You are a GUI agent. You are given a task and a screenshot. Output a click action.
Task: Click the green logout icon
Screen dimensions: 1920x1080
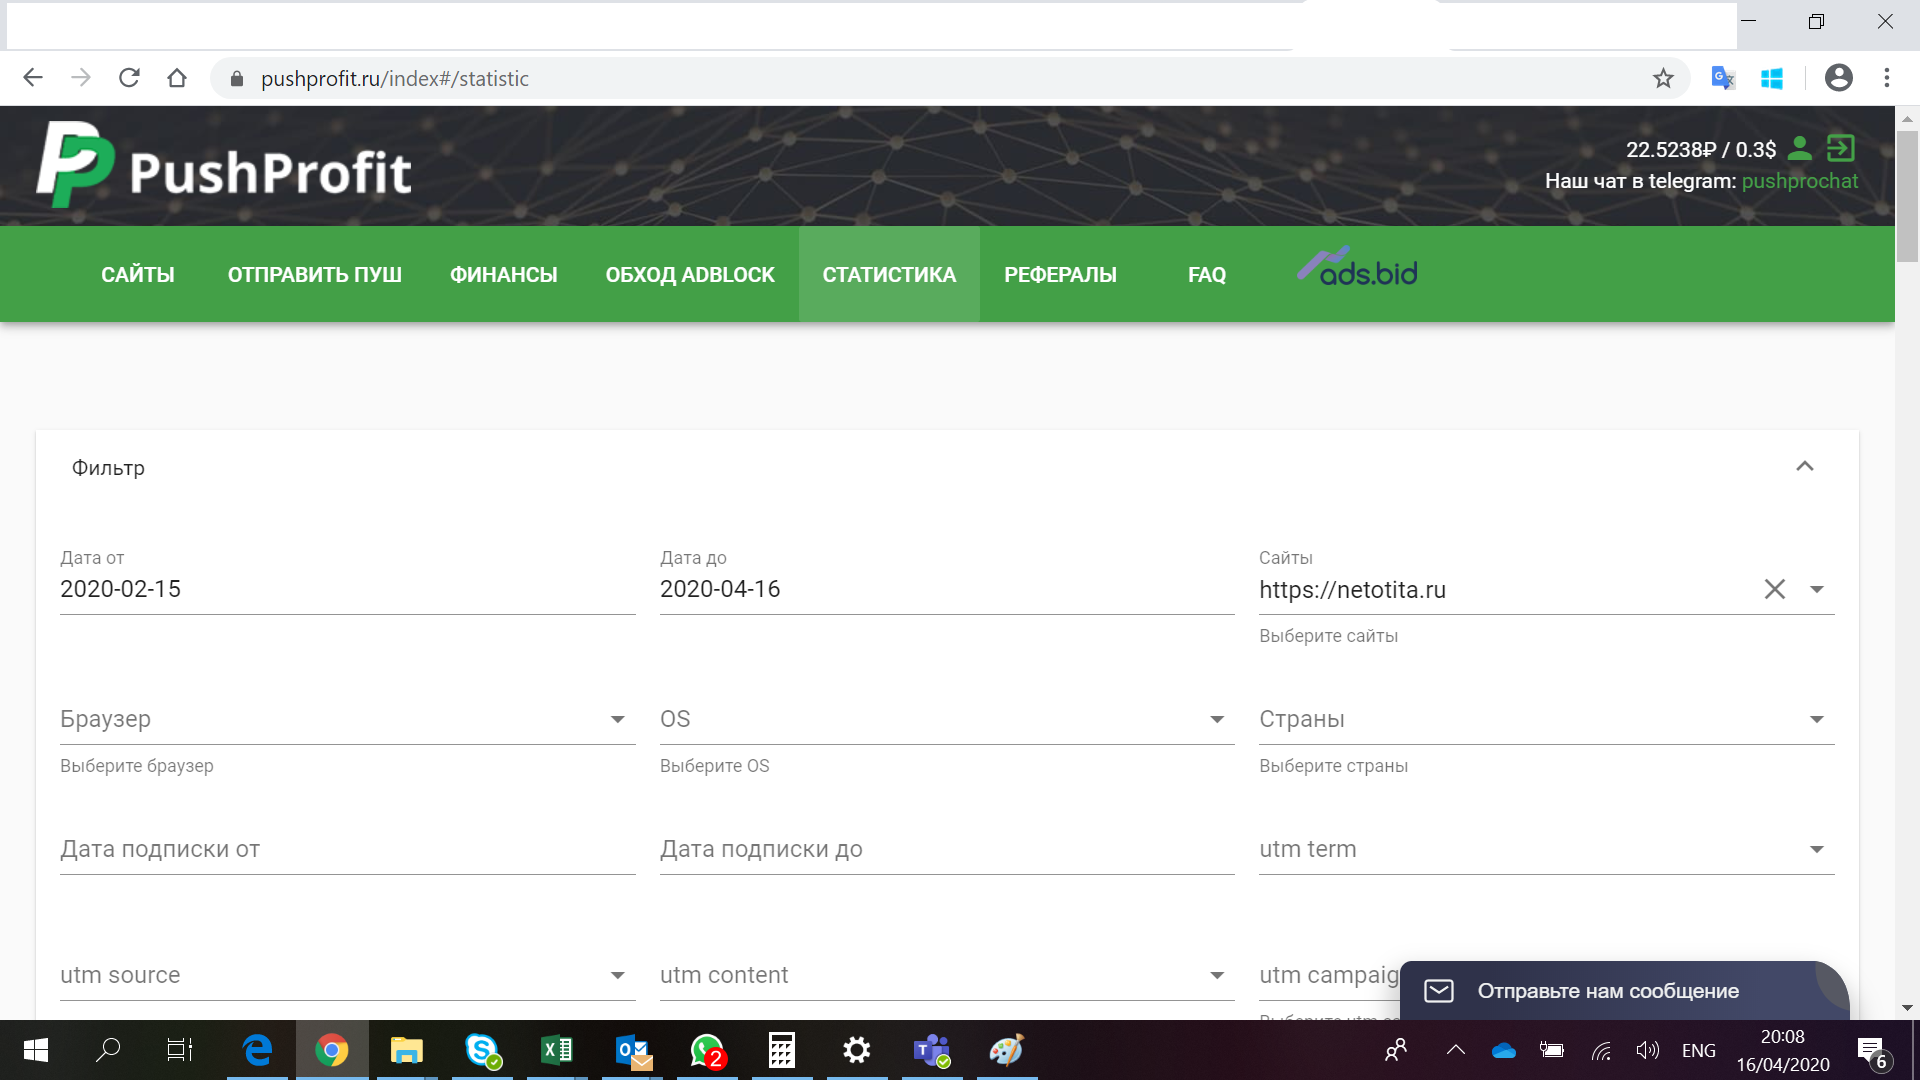[1840, 149]
